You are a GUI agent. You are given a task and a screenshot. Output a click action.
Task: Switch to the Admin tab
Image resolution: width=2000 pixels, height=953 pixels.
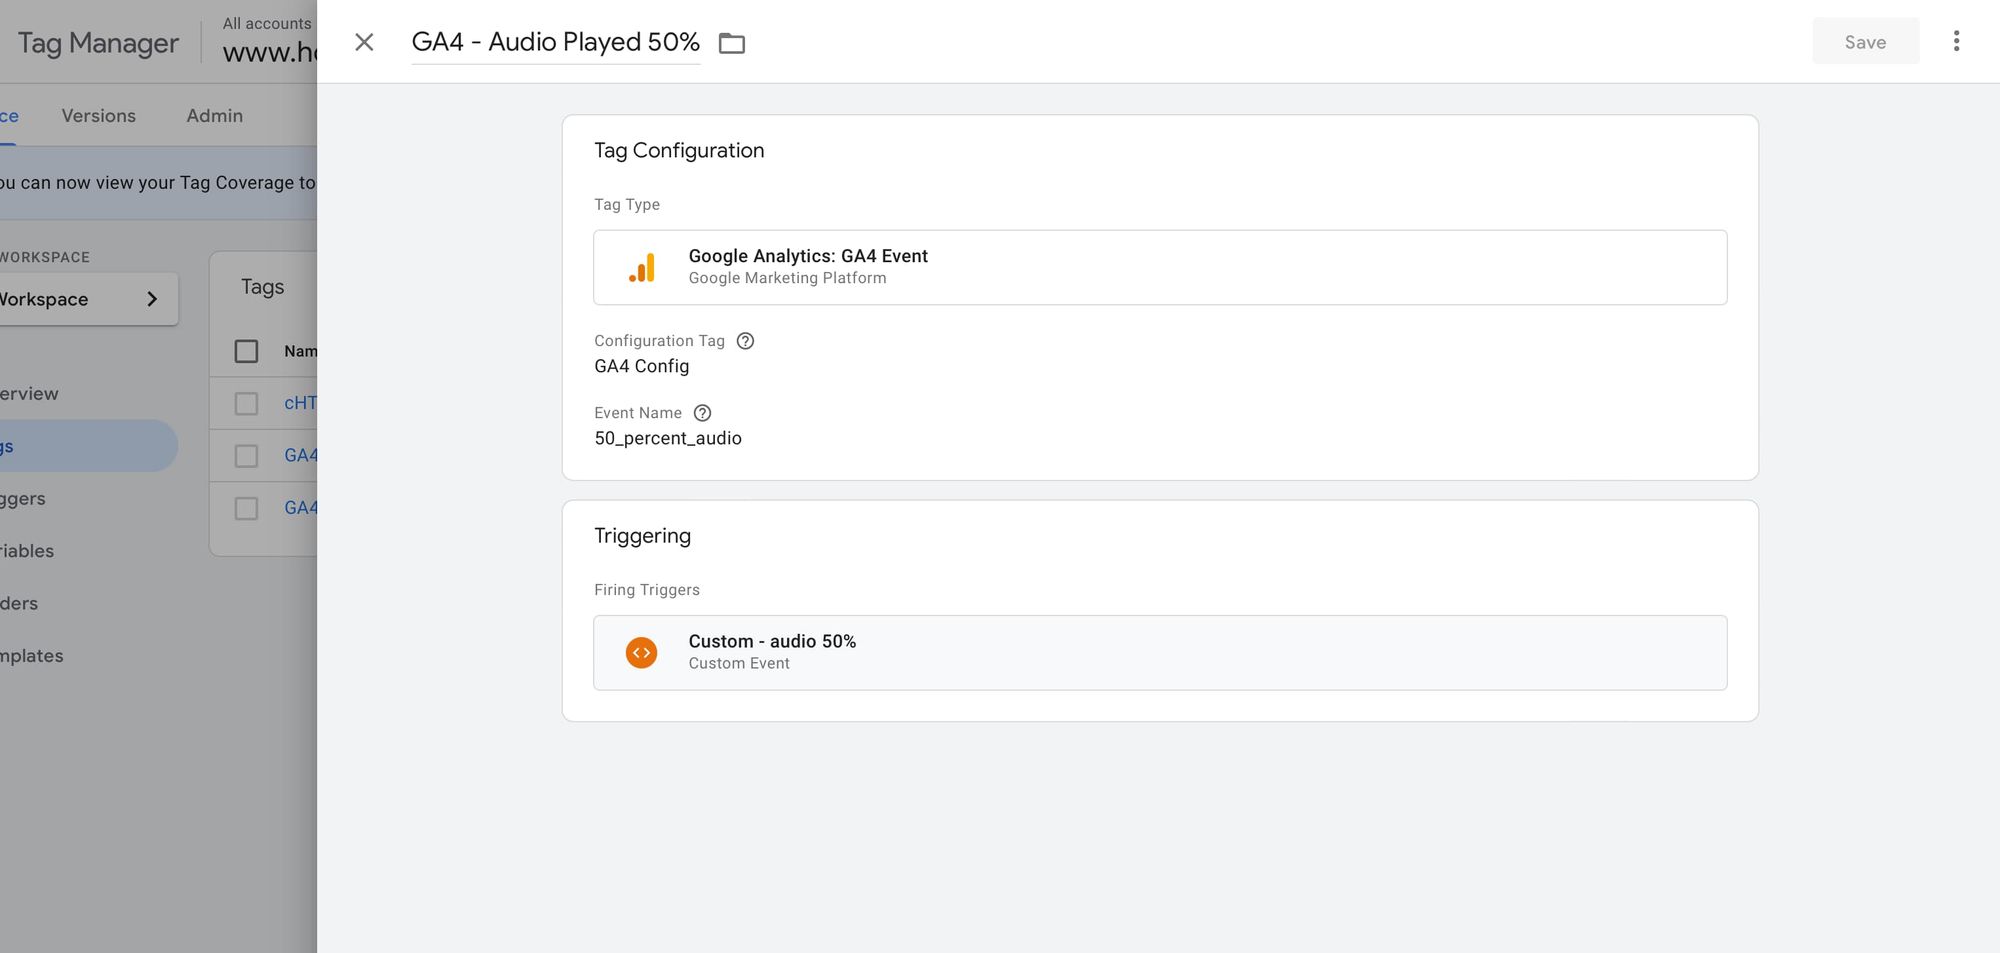tap(214, 116)
